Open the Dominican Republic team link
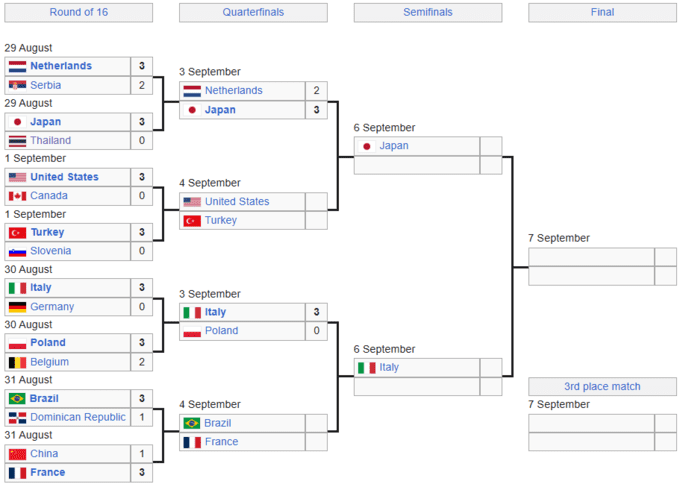The height and width of the screenshot is (484, 680). [78, 417]
